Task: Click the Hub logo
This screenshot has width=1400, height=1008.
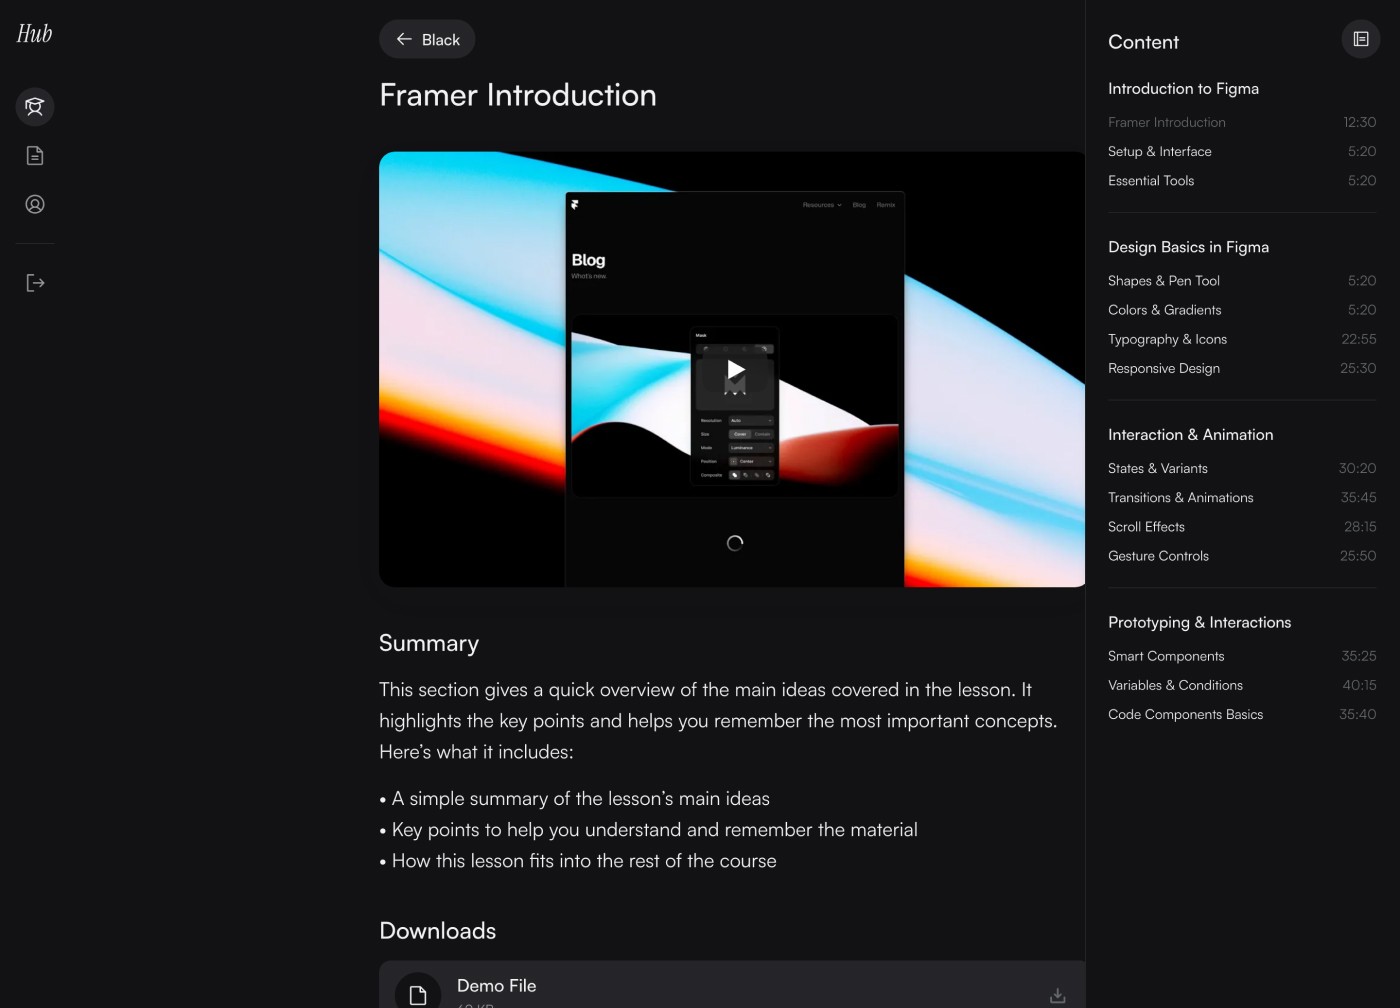Action: pos(34,34)
